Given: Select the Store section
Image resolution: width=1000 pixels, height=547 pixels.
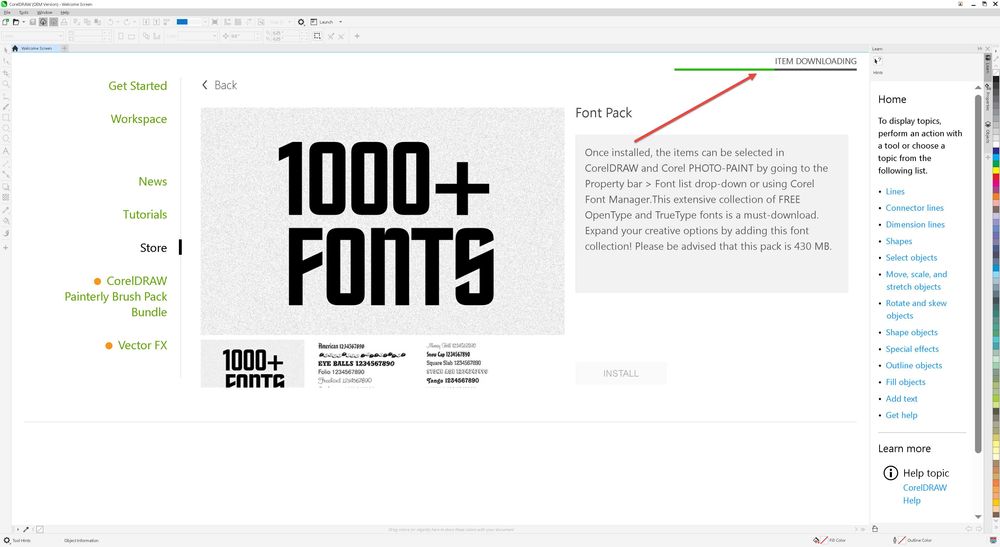Looking at the screenshot, I should pos(154,247).
